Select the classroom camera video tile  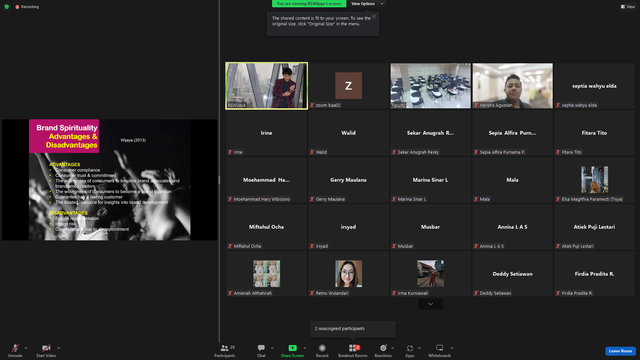[x=430, y=86]
